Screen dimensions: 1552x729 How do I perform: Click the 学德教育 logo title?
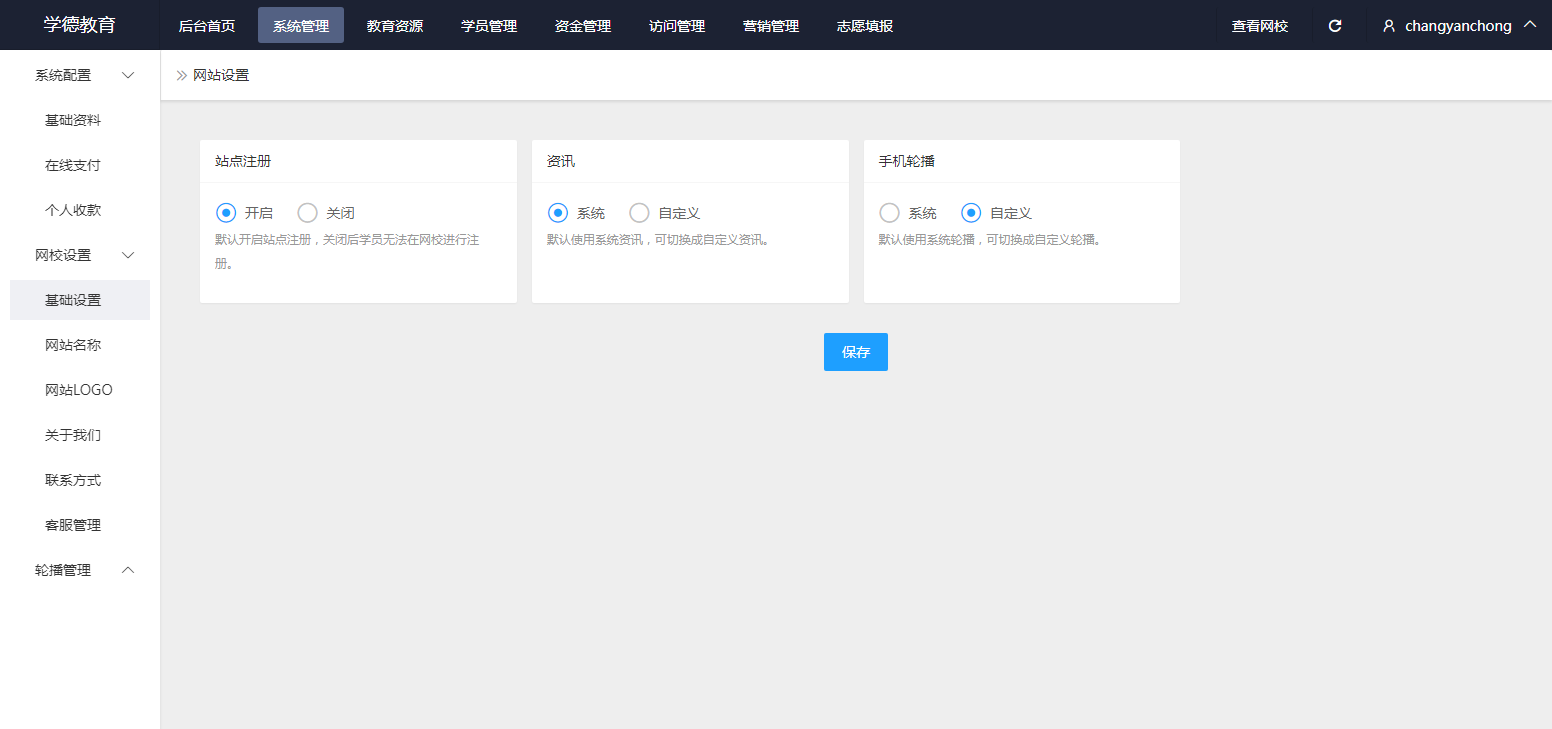[x=80, y=25]
